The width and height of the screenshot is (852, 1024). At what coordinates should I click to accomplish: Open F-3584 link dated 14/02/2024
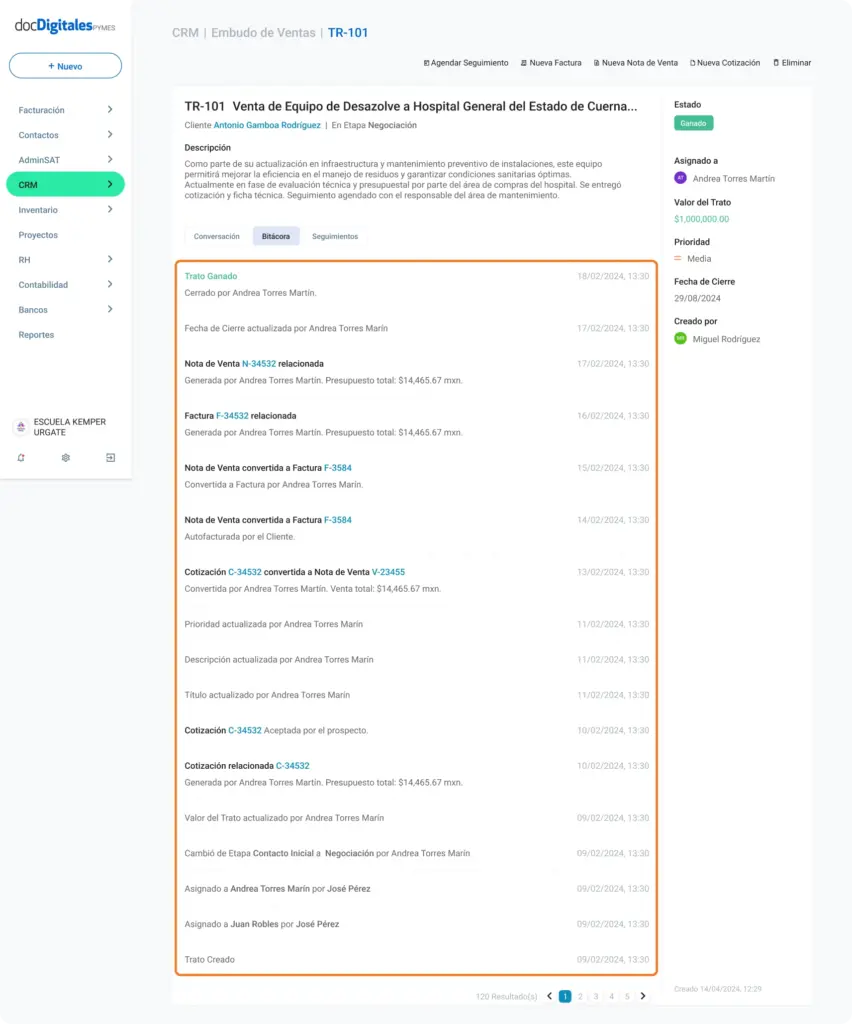pyautogui.click(x=338, y=520)
